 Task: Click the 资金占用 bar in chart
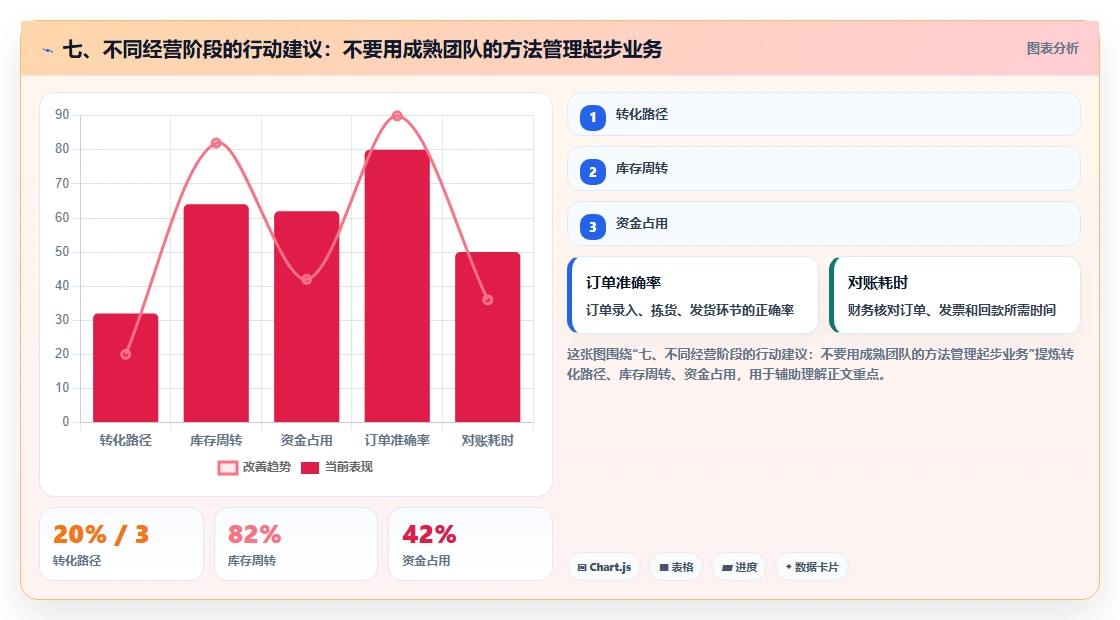click(306, 316)
